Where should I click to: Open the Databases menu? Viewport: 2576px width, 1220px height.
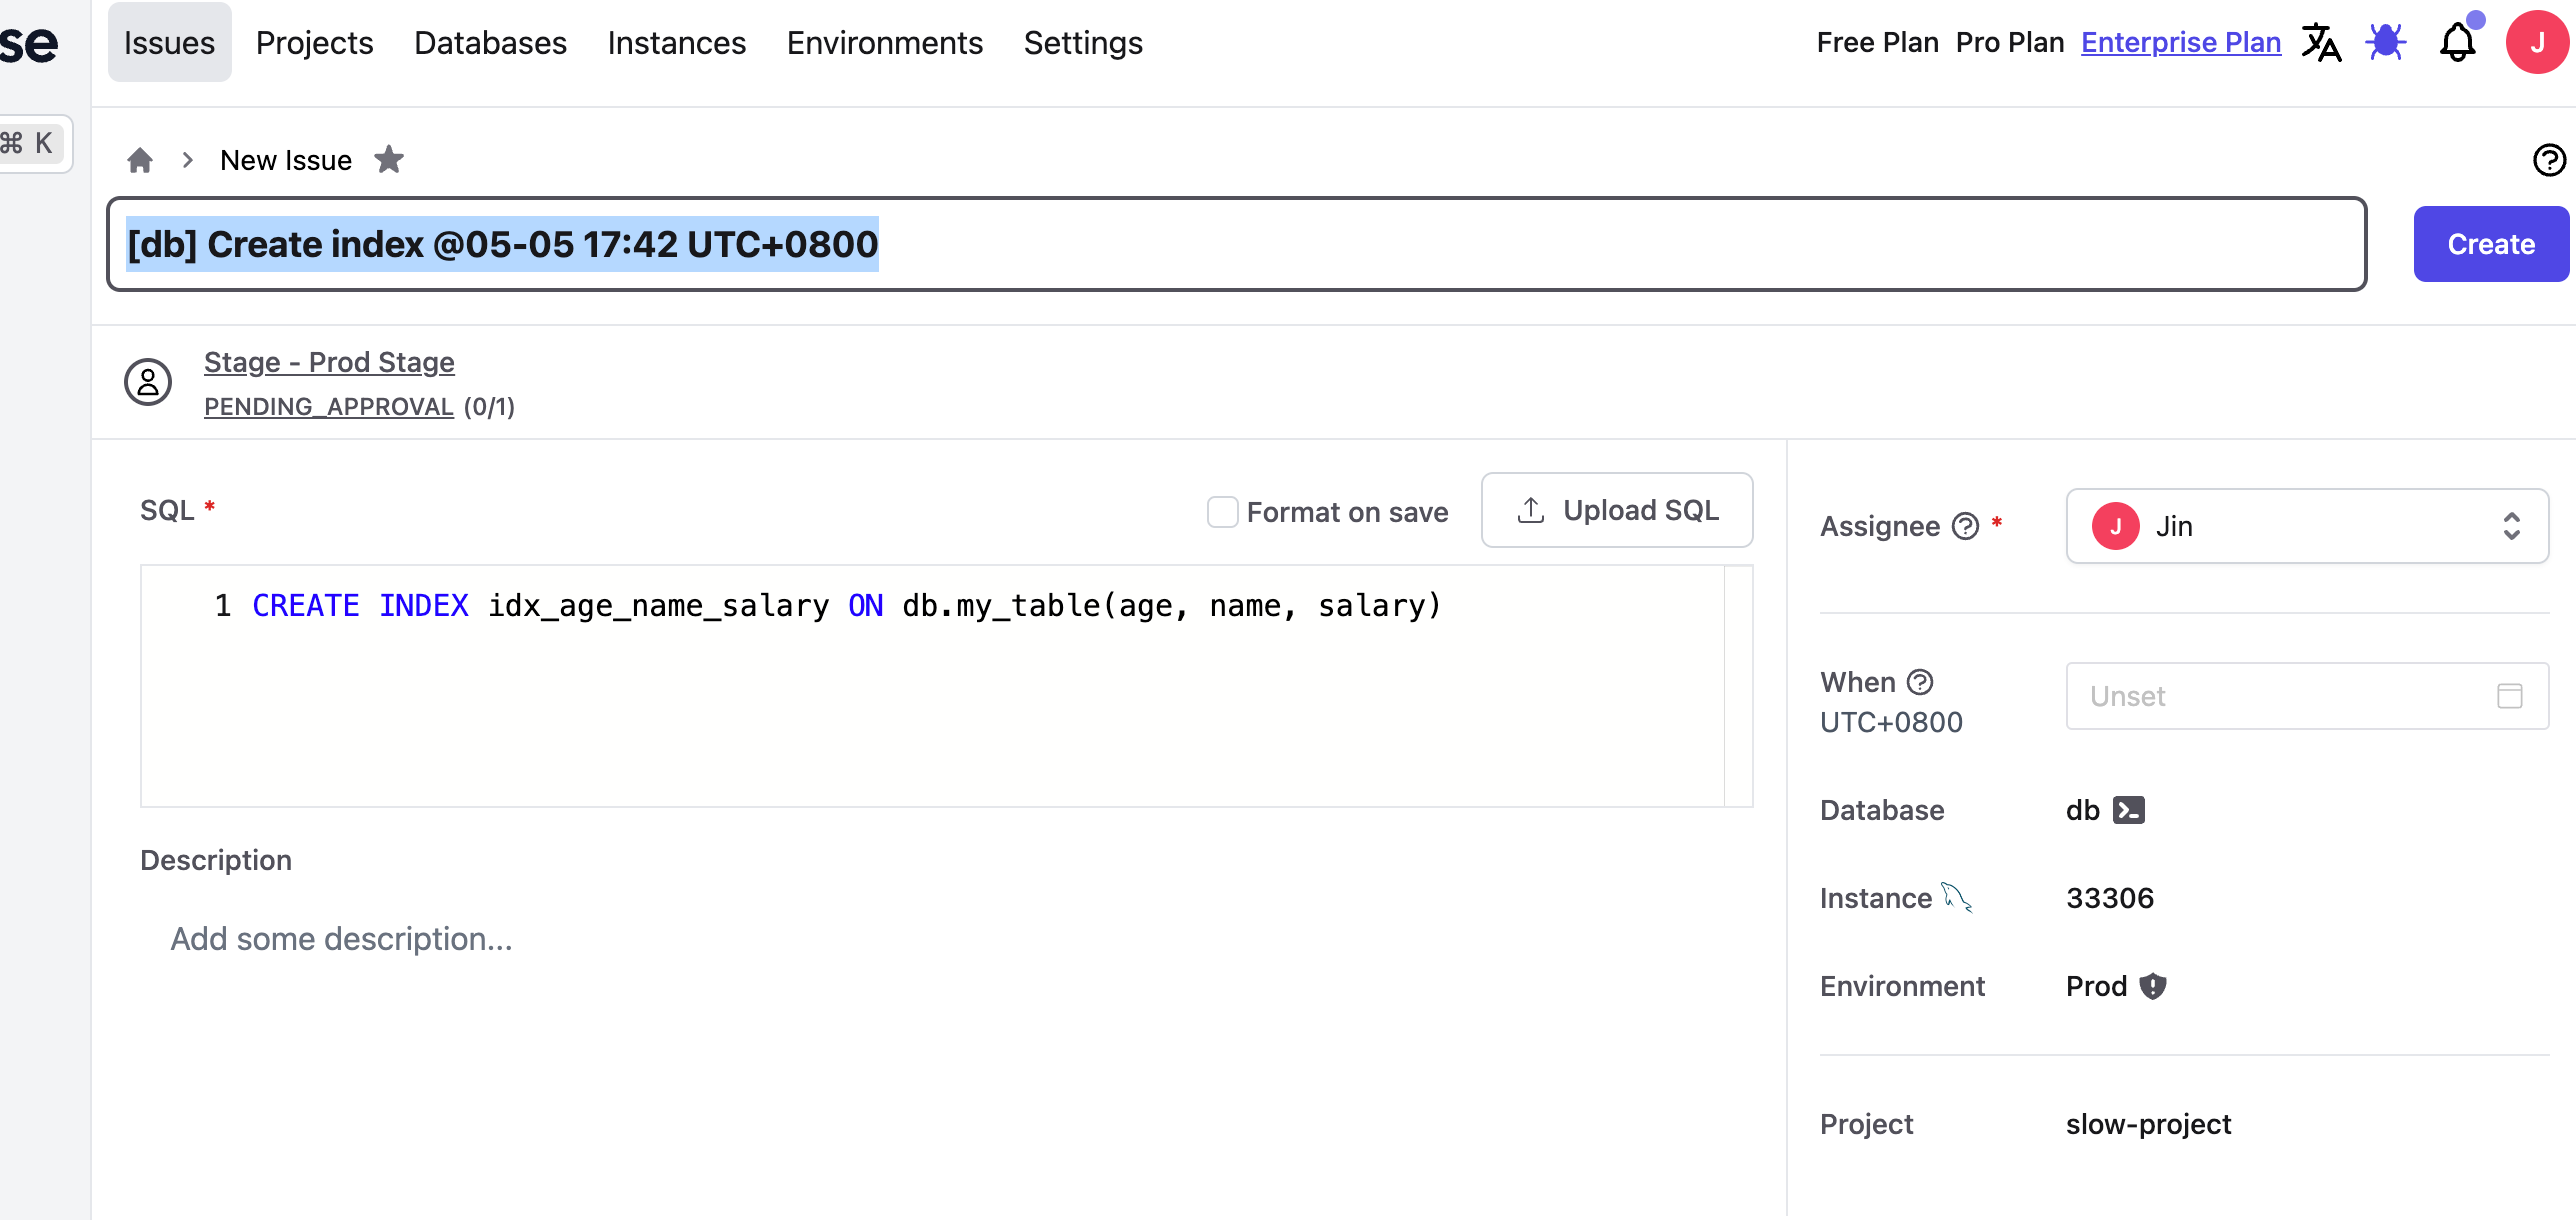(490, 43)
